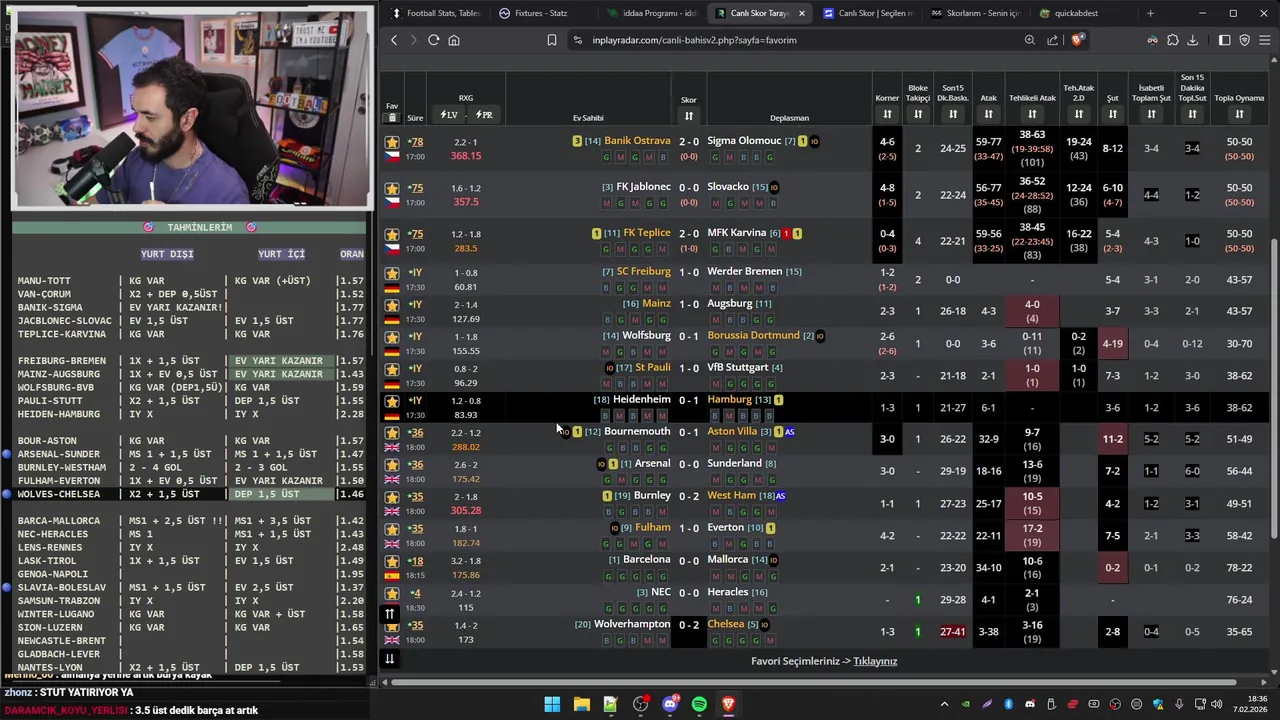
Task: Sort by Topla Oynama column arrows
Action: pos(1239,114)
